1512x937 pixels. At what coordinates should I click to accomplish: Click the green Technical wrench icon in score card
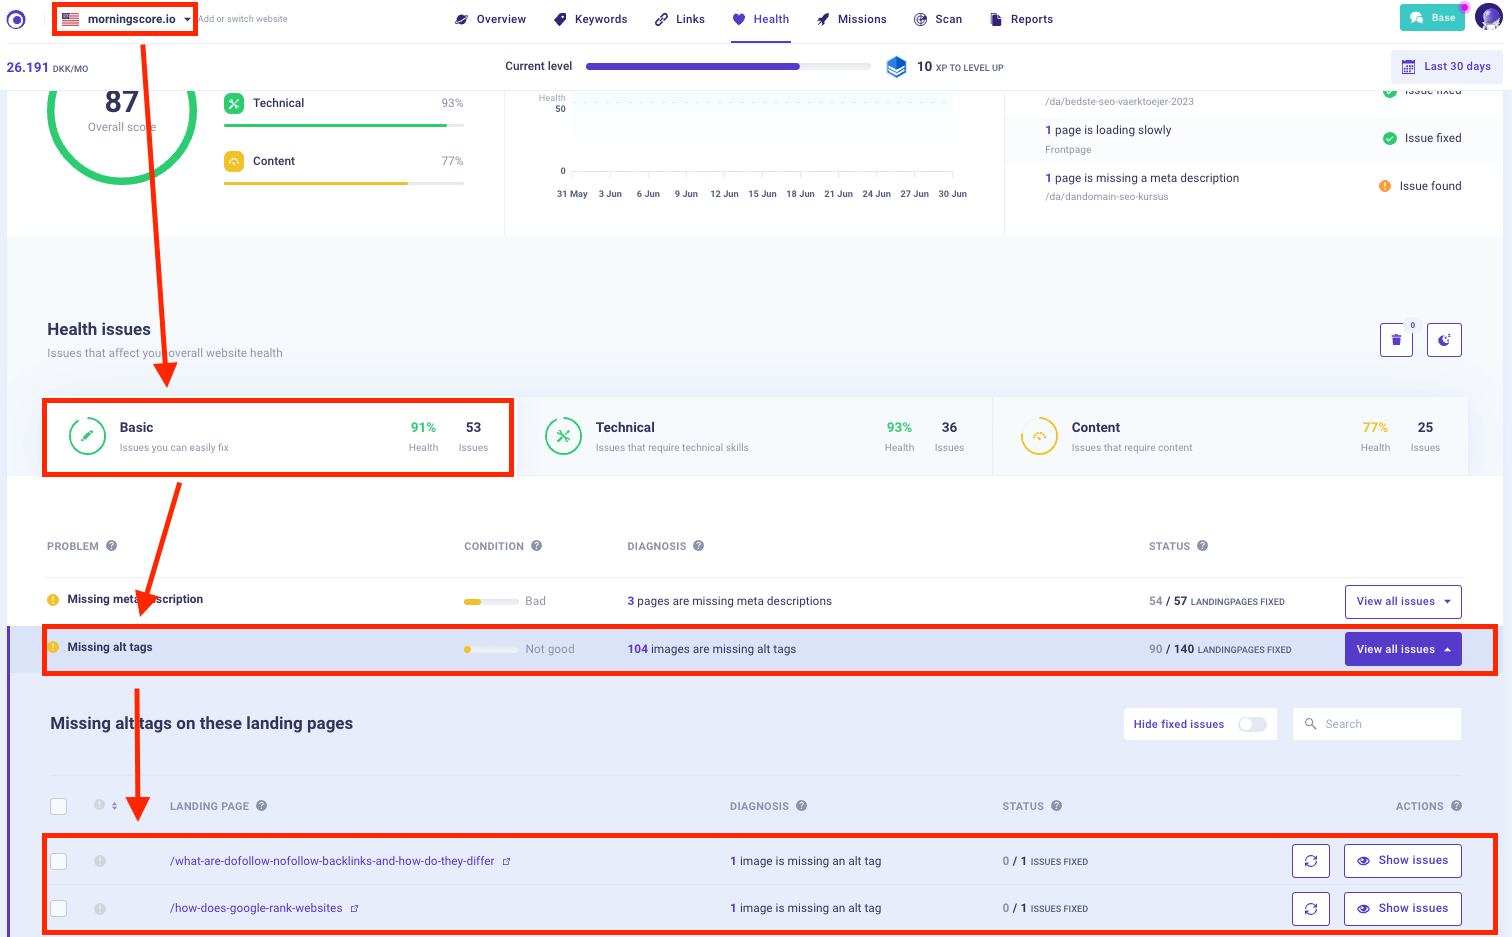234,103
